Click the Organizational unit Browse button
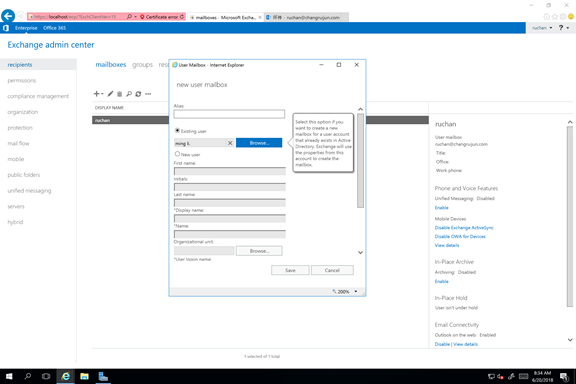 [259, 251]
